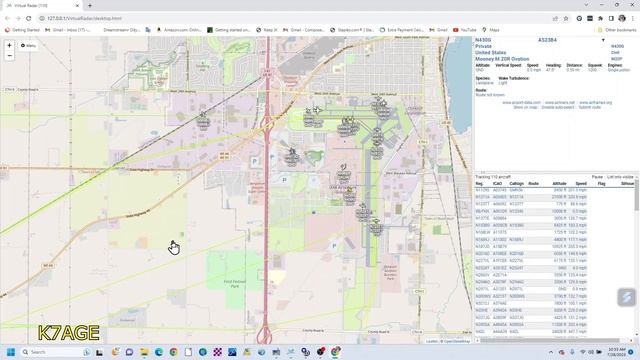The image size is (640, 360).
Task: Open the Chrome profile avatar
Action: (622, 18)
